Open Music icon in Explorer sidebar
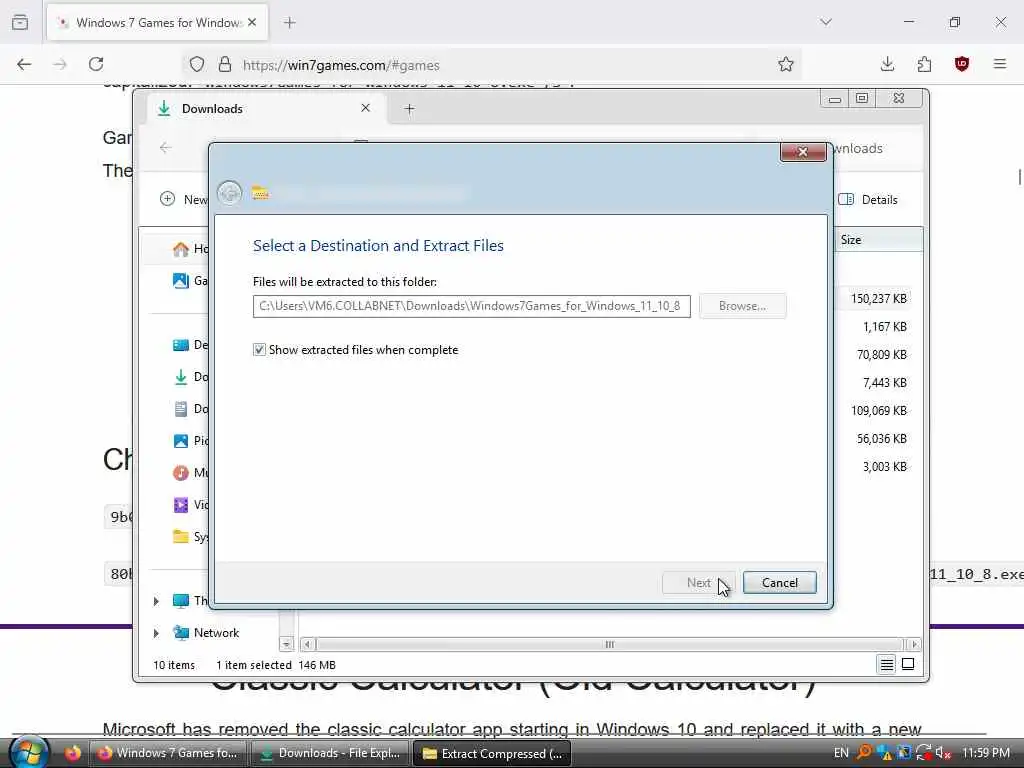This screenshot has height=768, width=1024. tap(181, 473)
